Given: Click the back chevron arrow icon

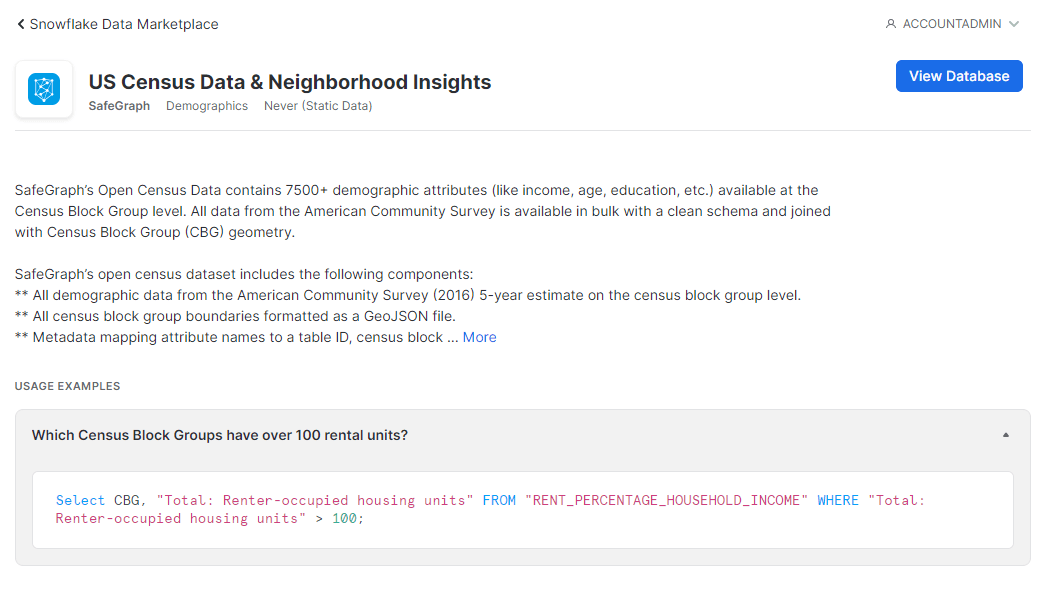Looking at the screenshot, I should [21, 24].
